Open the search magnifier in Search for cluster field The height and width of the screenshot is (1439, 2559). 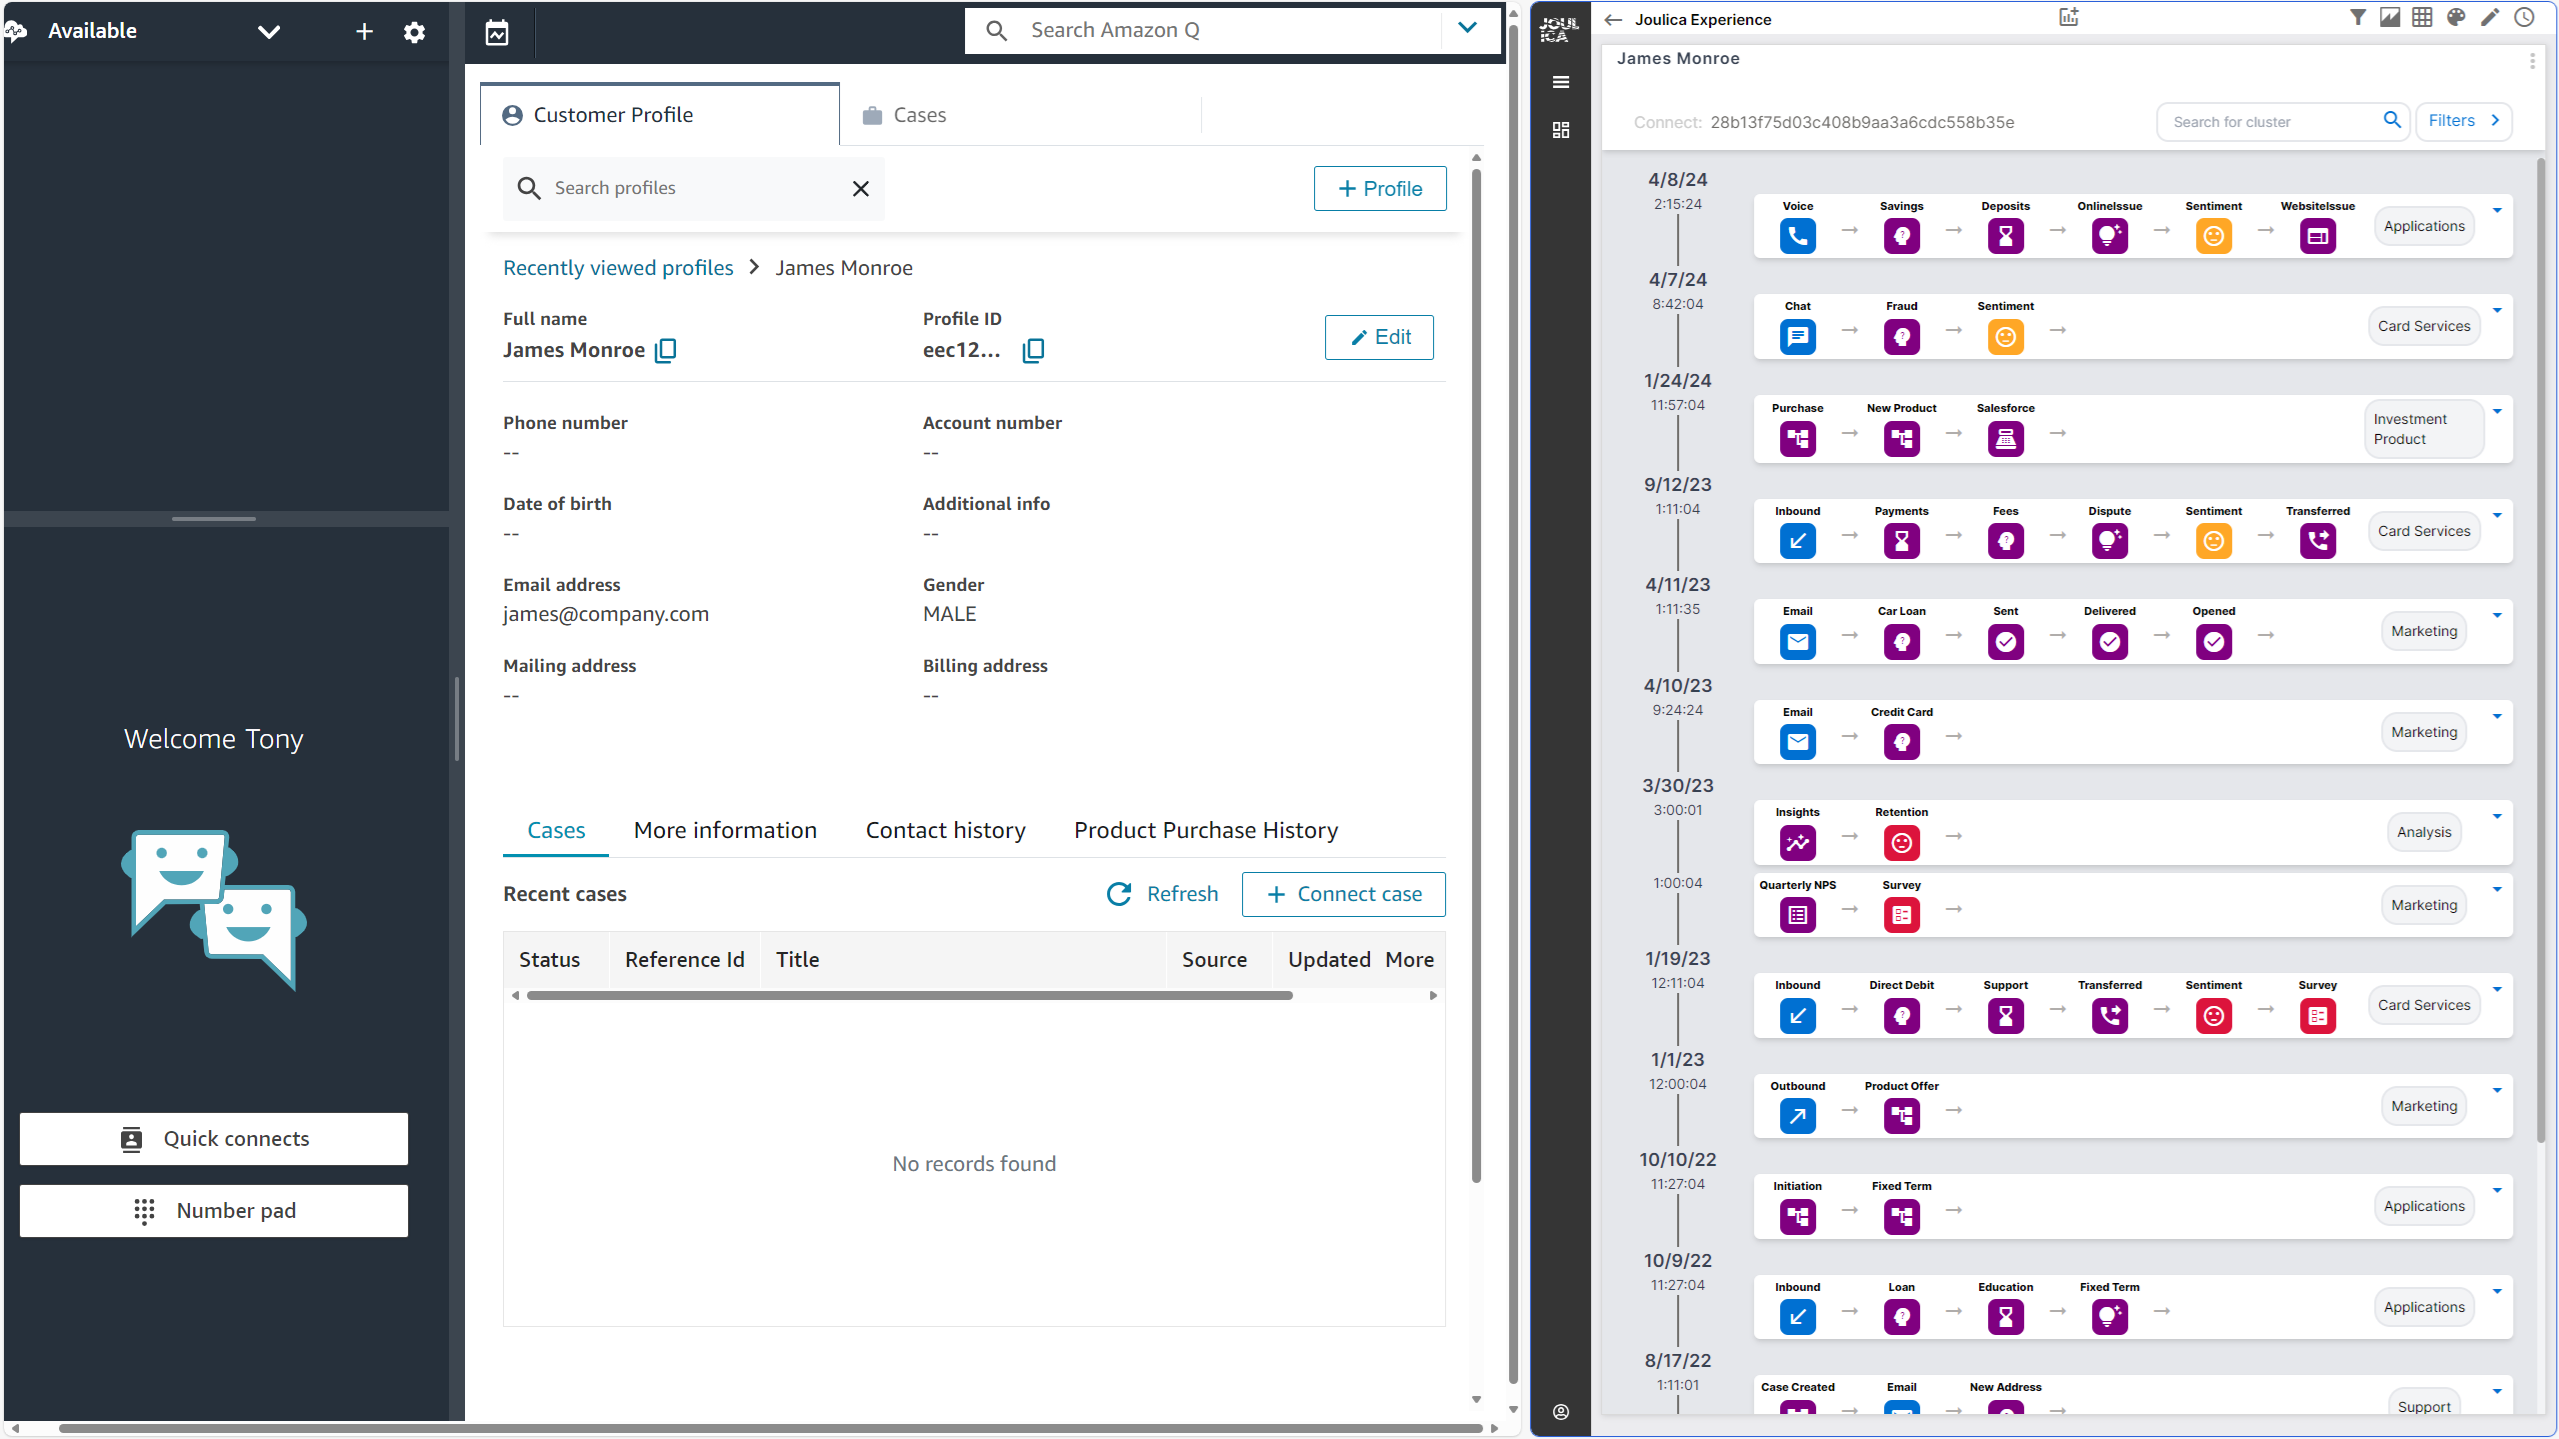click(x=2392, y=121)
